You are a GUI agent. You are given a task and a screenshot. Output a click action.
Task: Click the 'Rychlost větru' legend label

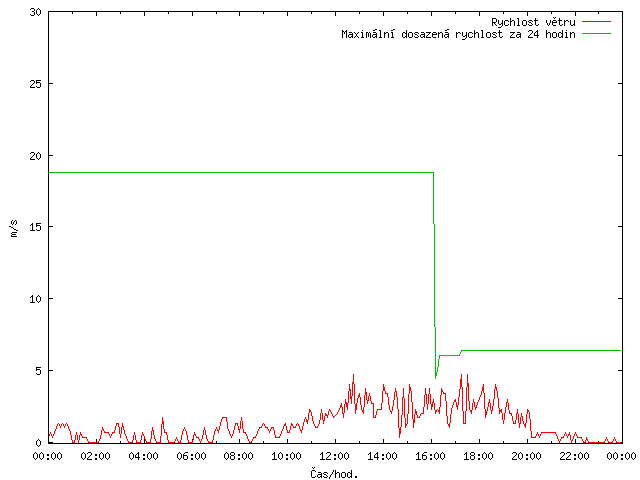pos(533,22)
